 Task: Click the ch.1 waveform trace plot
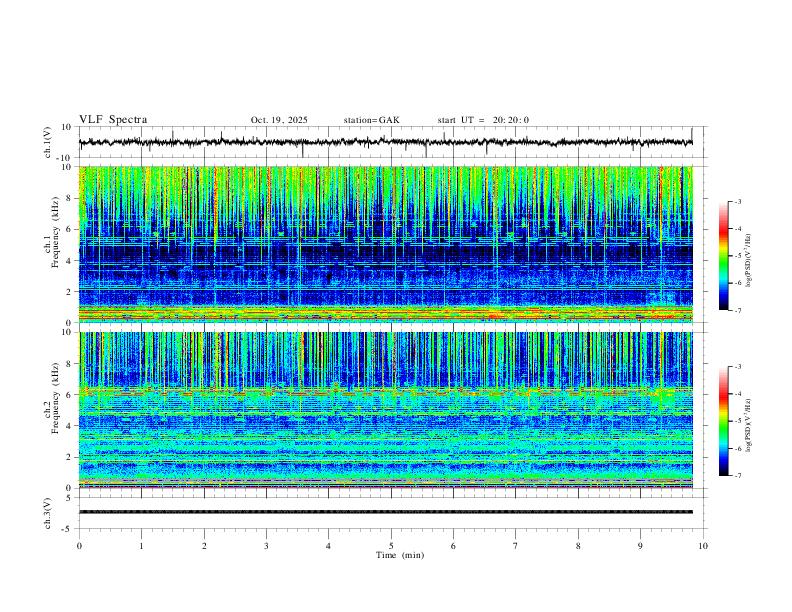tap(386, 142)
